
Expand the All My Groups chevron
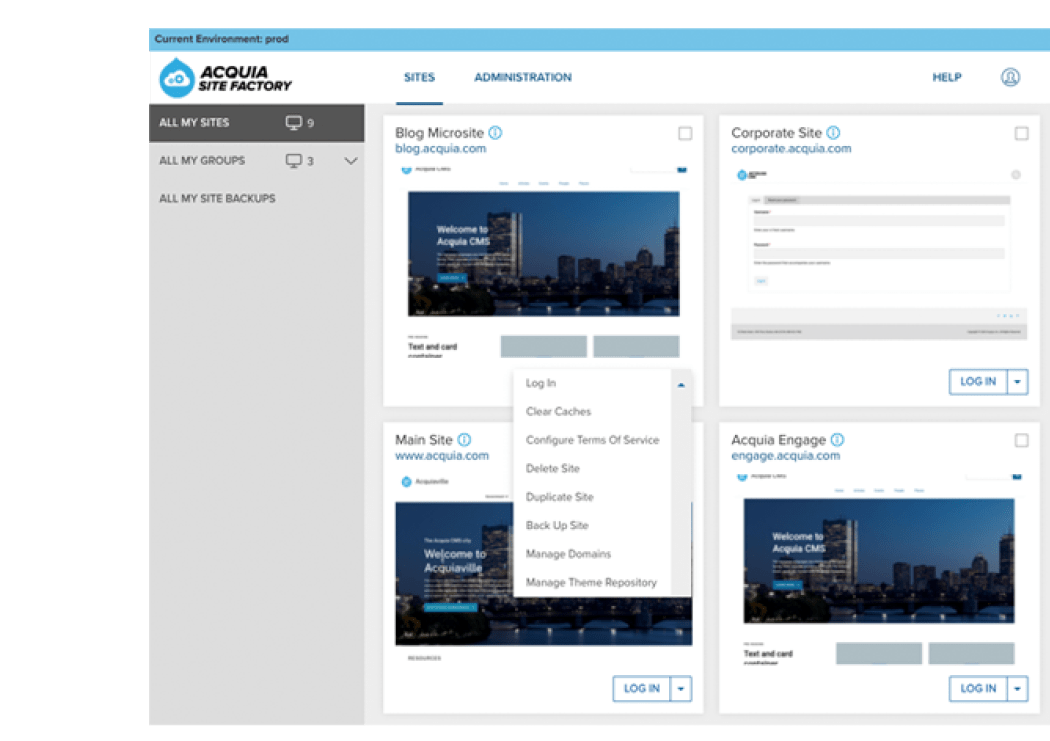[x=350, y=161]
